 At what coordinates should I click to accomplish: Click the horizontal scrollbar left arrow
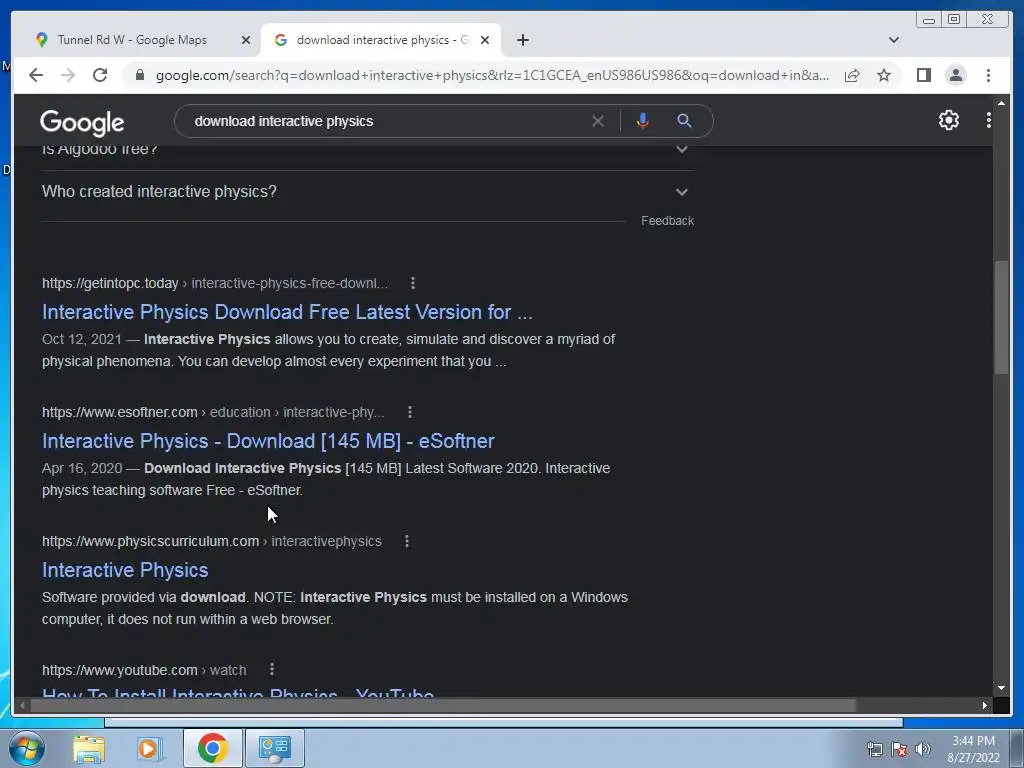(x=22, y=705)
